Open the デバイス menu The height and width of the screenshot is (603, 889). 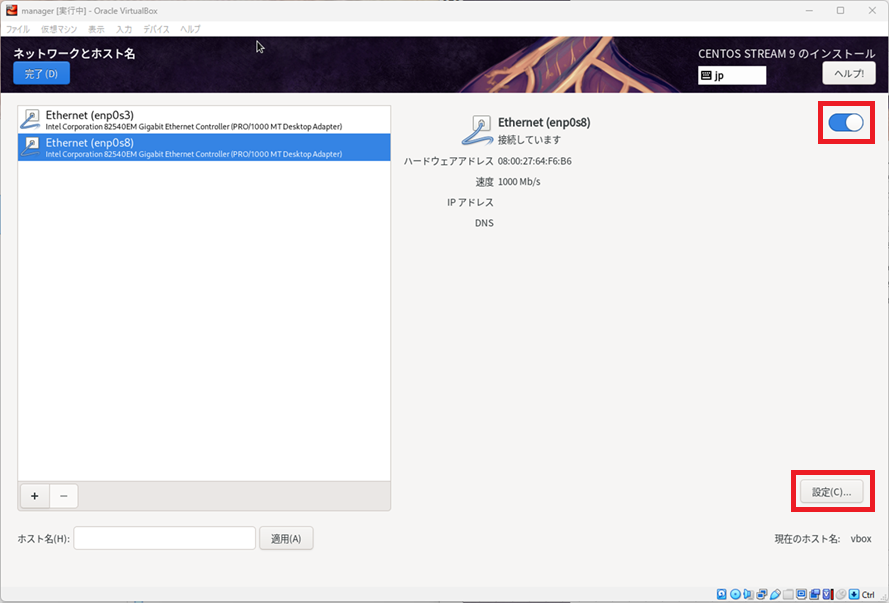[x=156, y=29]
